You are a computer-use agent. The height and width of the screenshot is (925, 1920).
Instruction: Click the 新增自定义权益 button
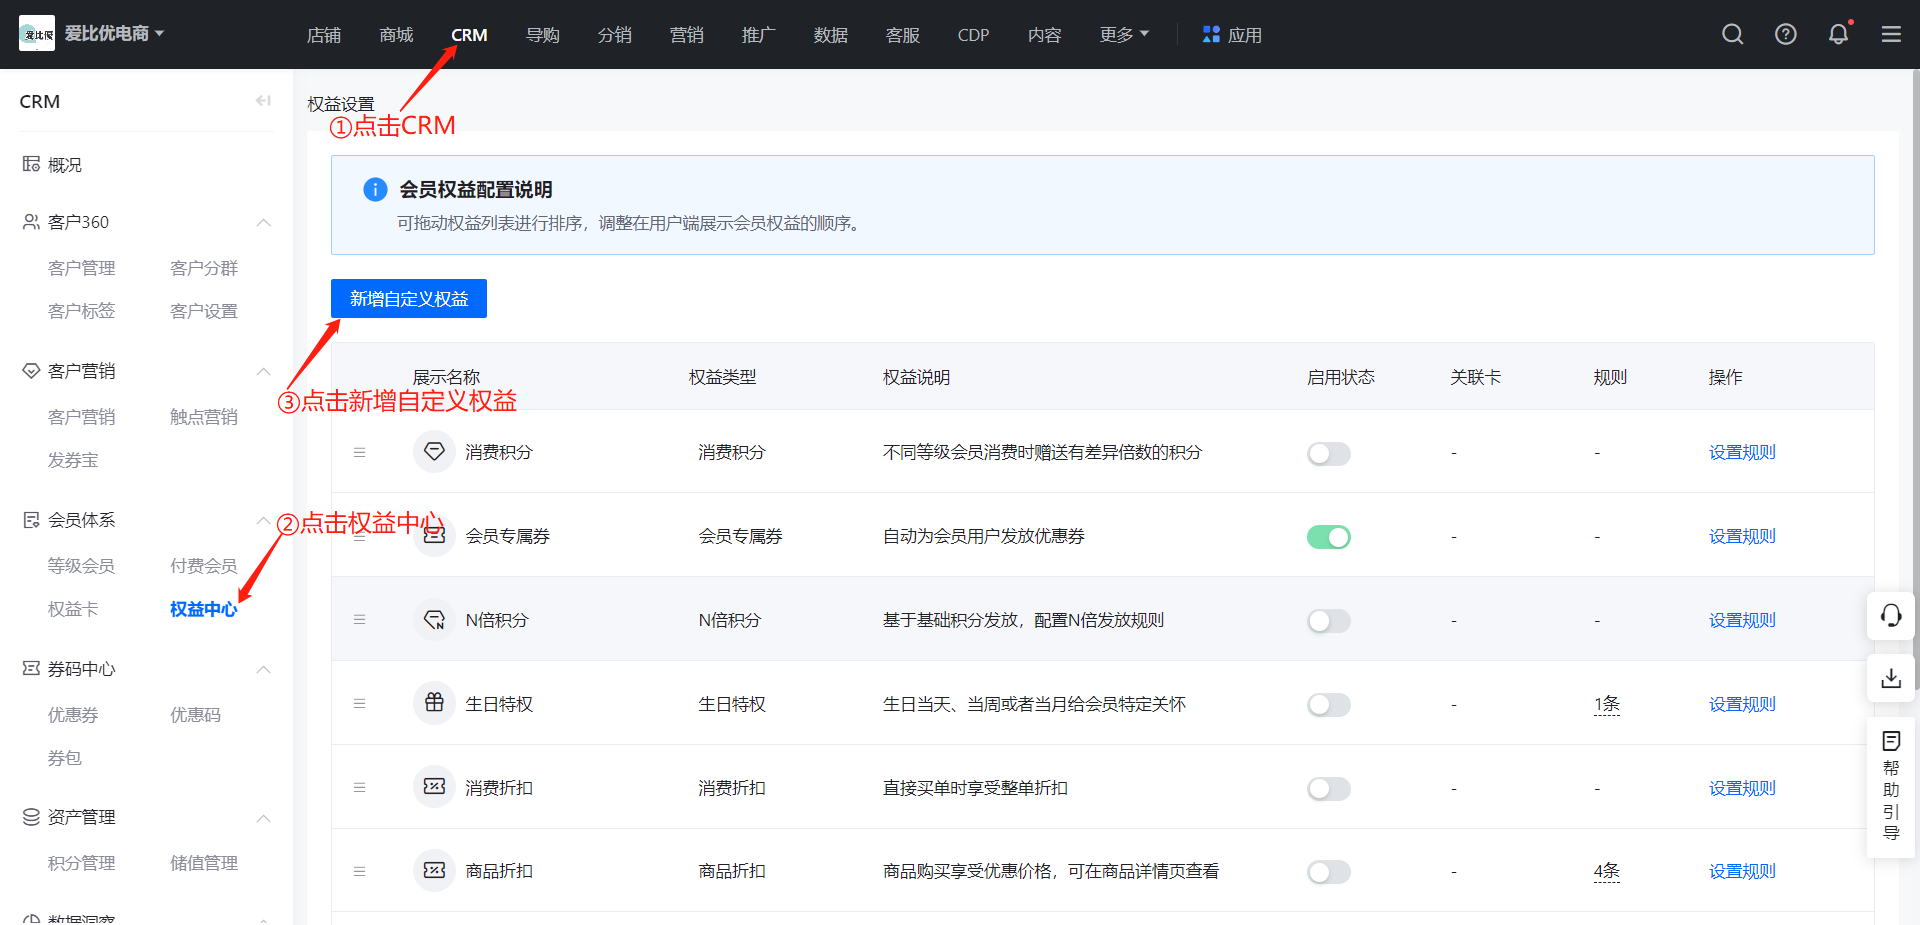click(x=409, y=298)
